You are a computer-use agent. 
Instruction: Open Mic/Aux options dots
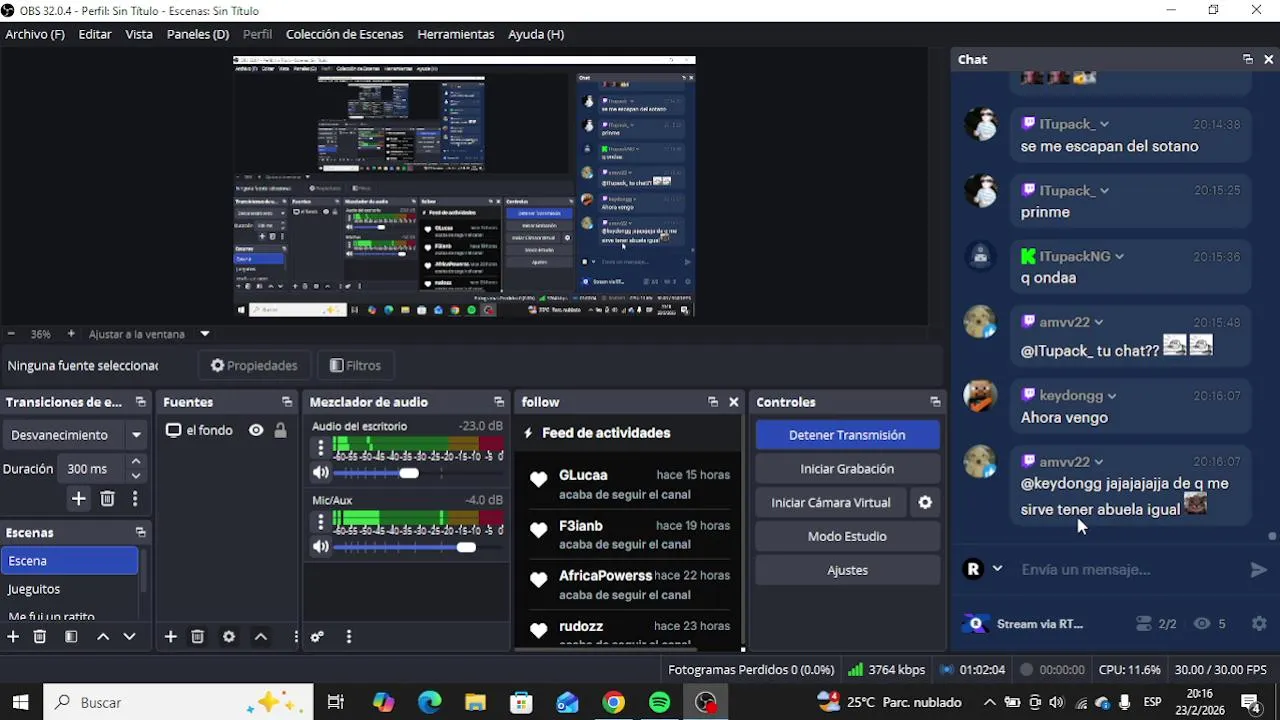point(321,522)
